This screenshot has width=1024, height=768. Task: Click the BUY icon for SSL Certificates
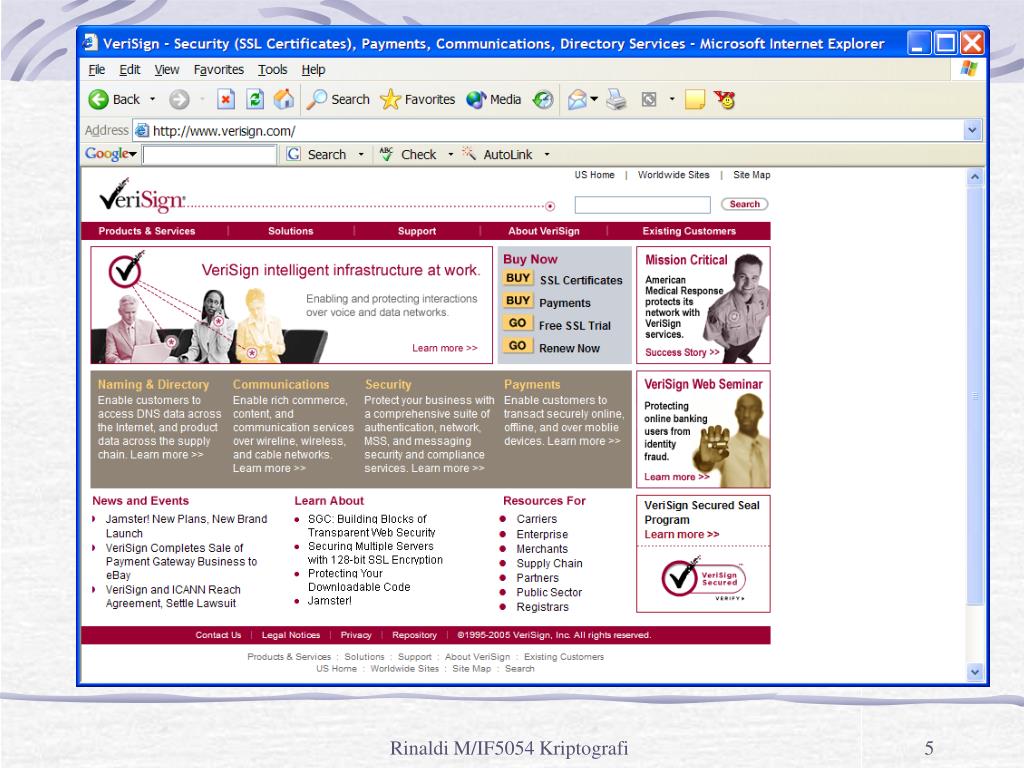518,278
